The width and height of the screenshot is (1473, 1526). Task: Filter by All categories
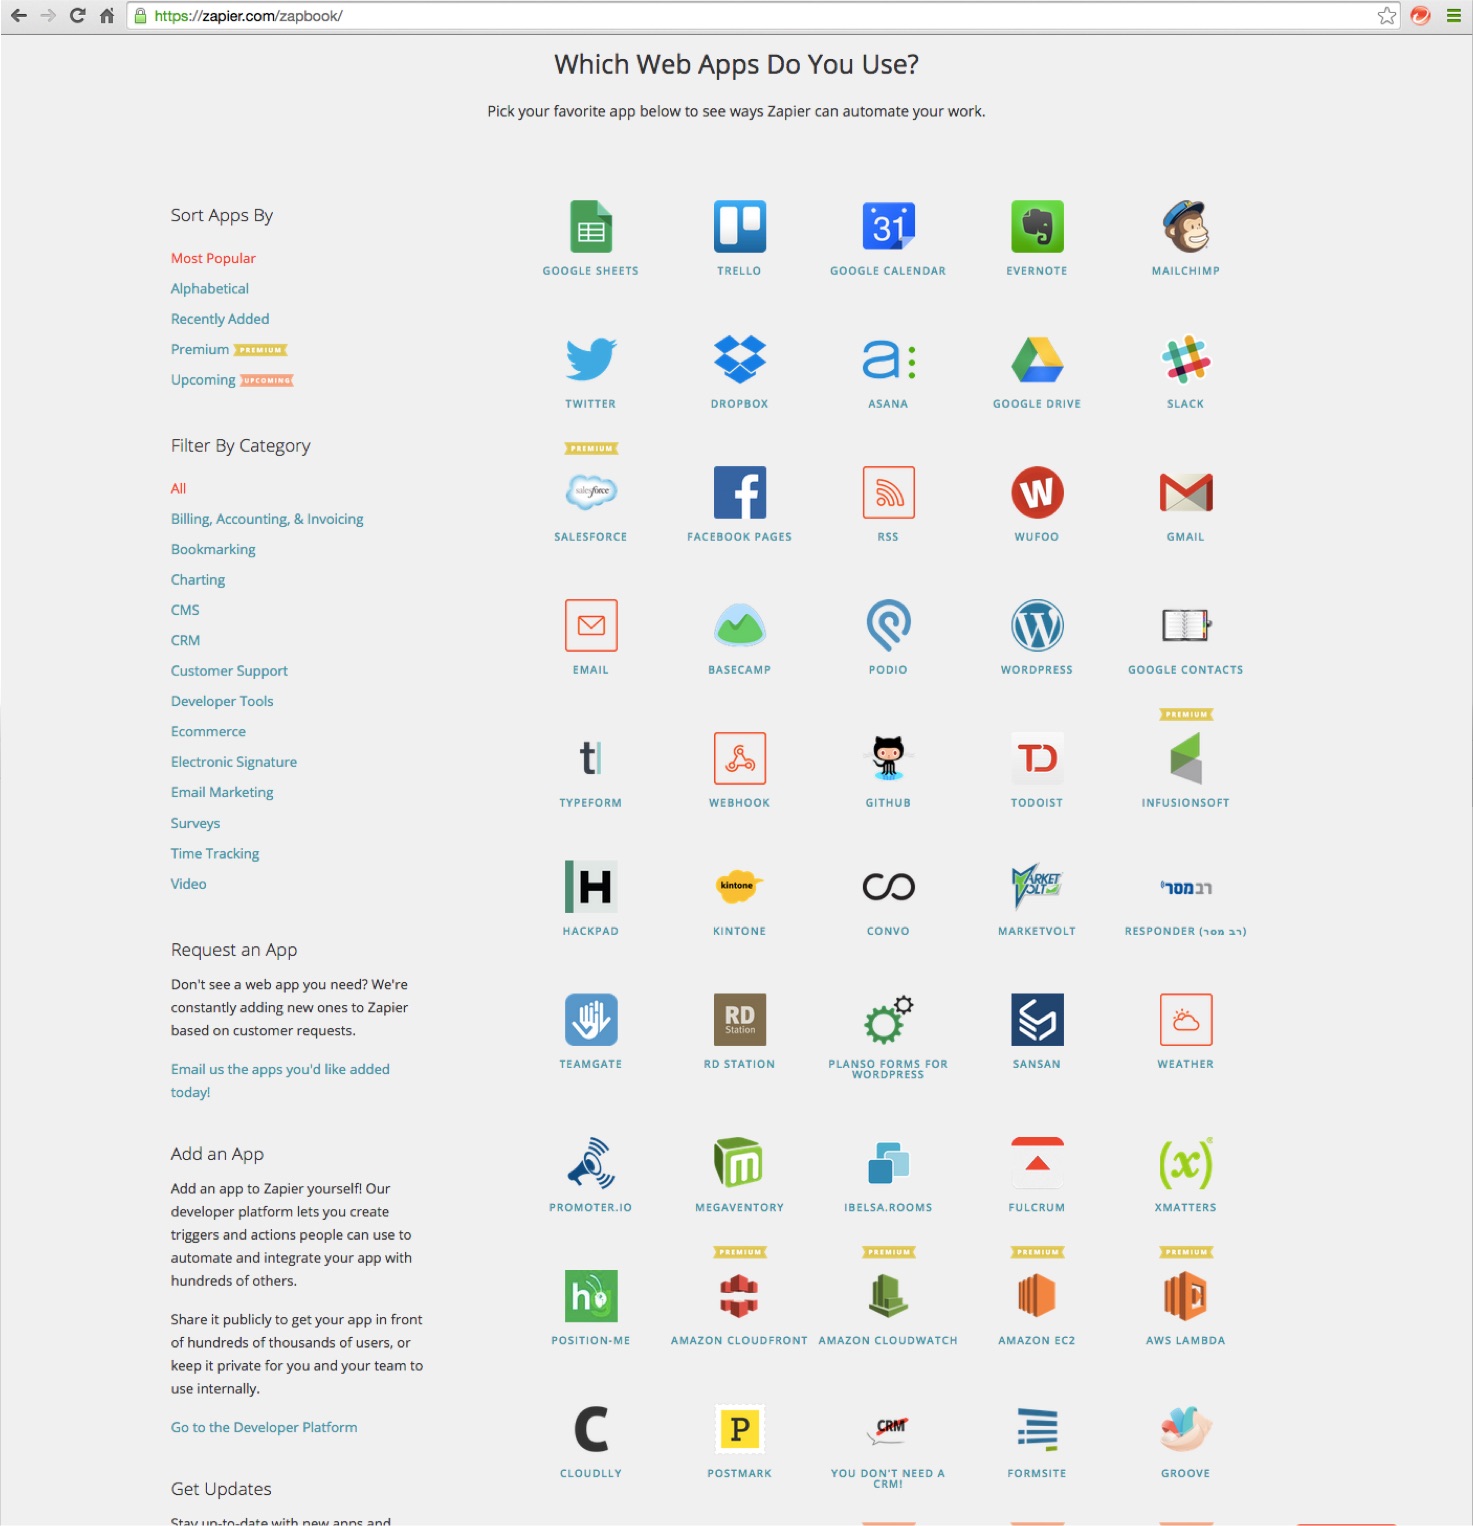(178, 488)
